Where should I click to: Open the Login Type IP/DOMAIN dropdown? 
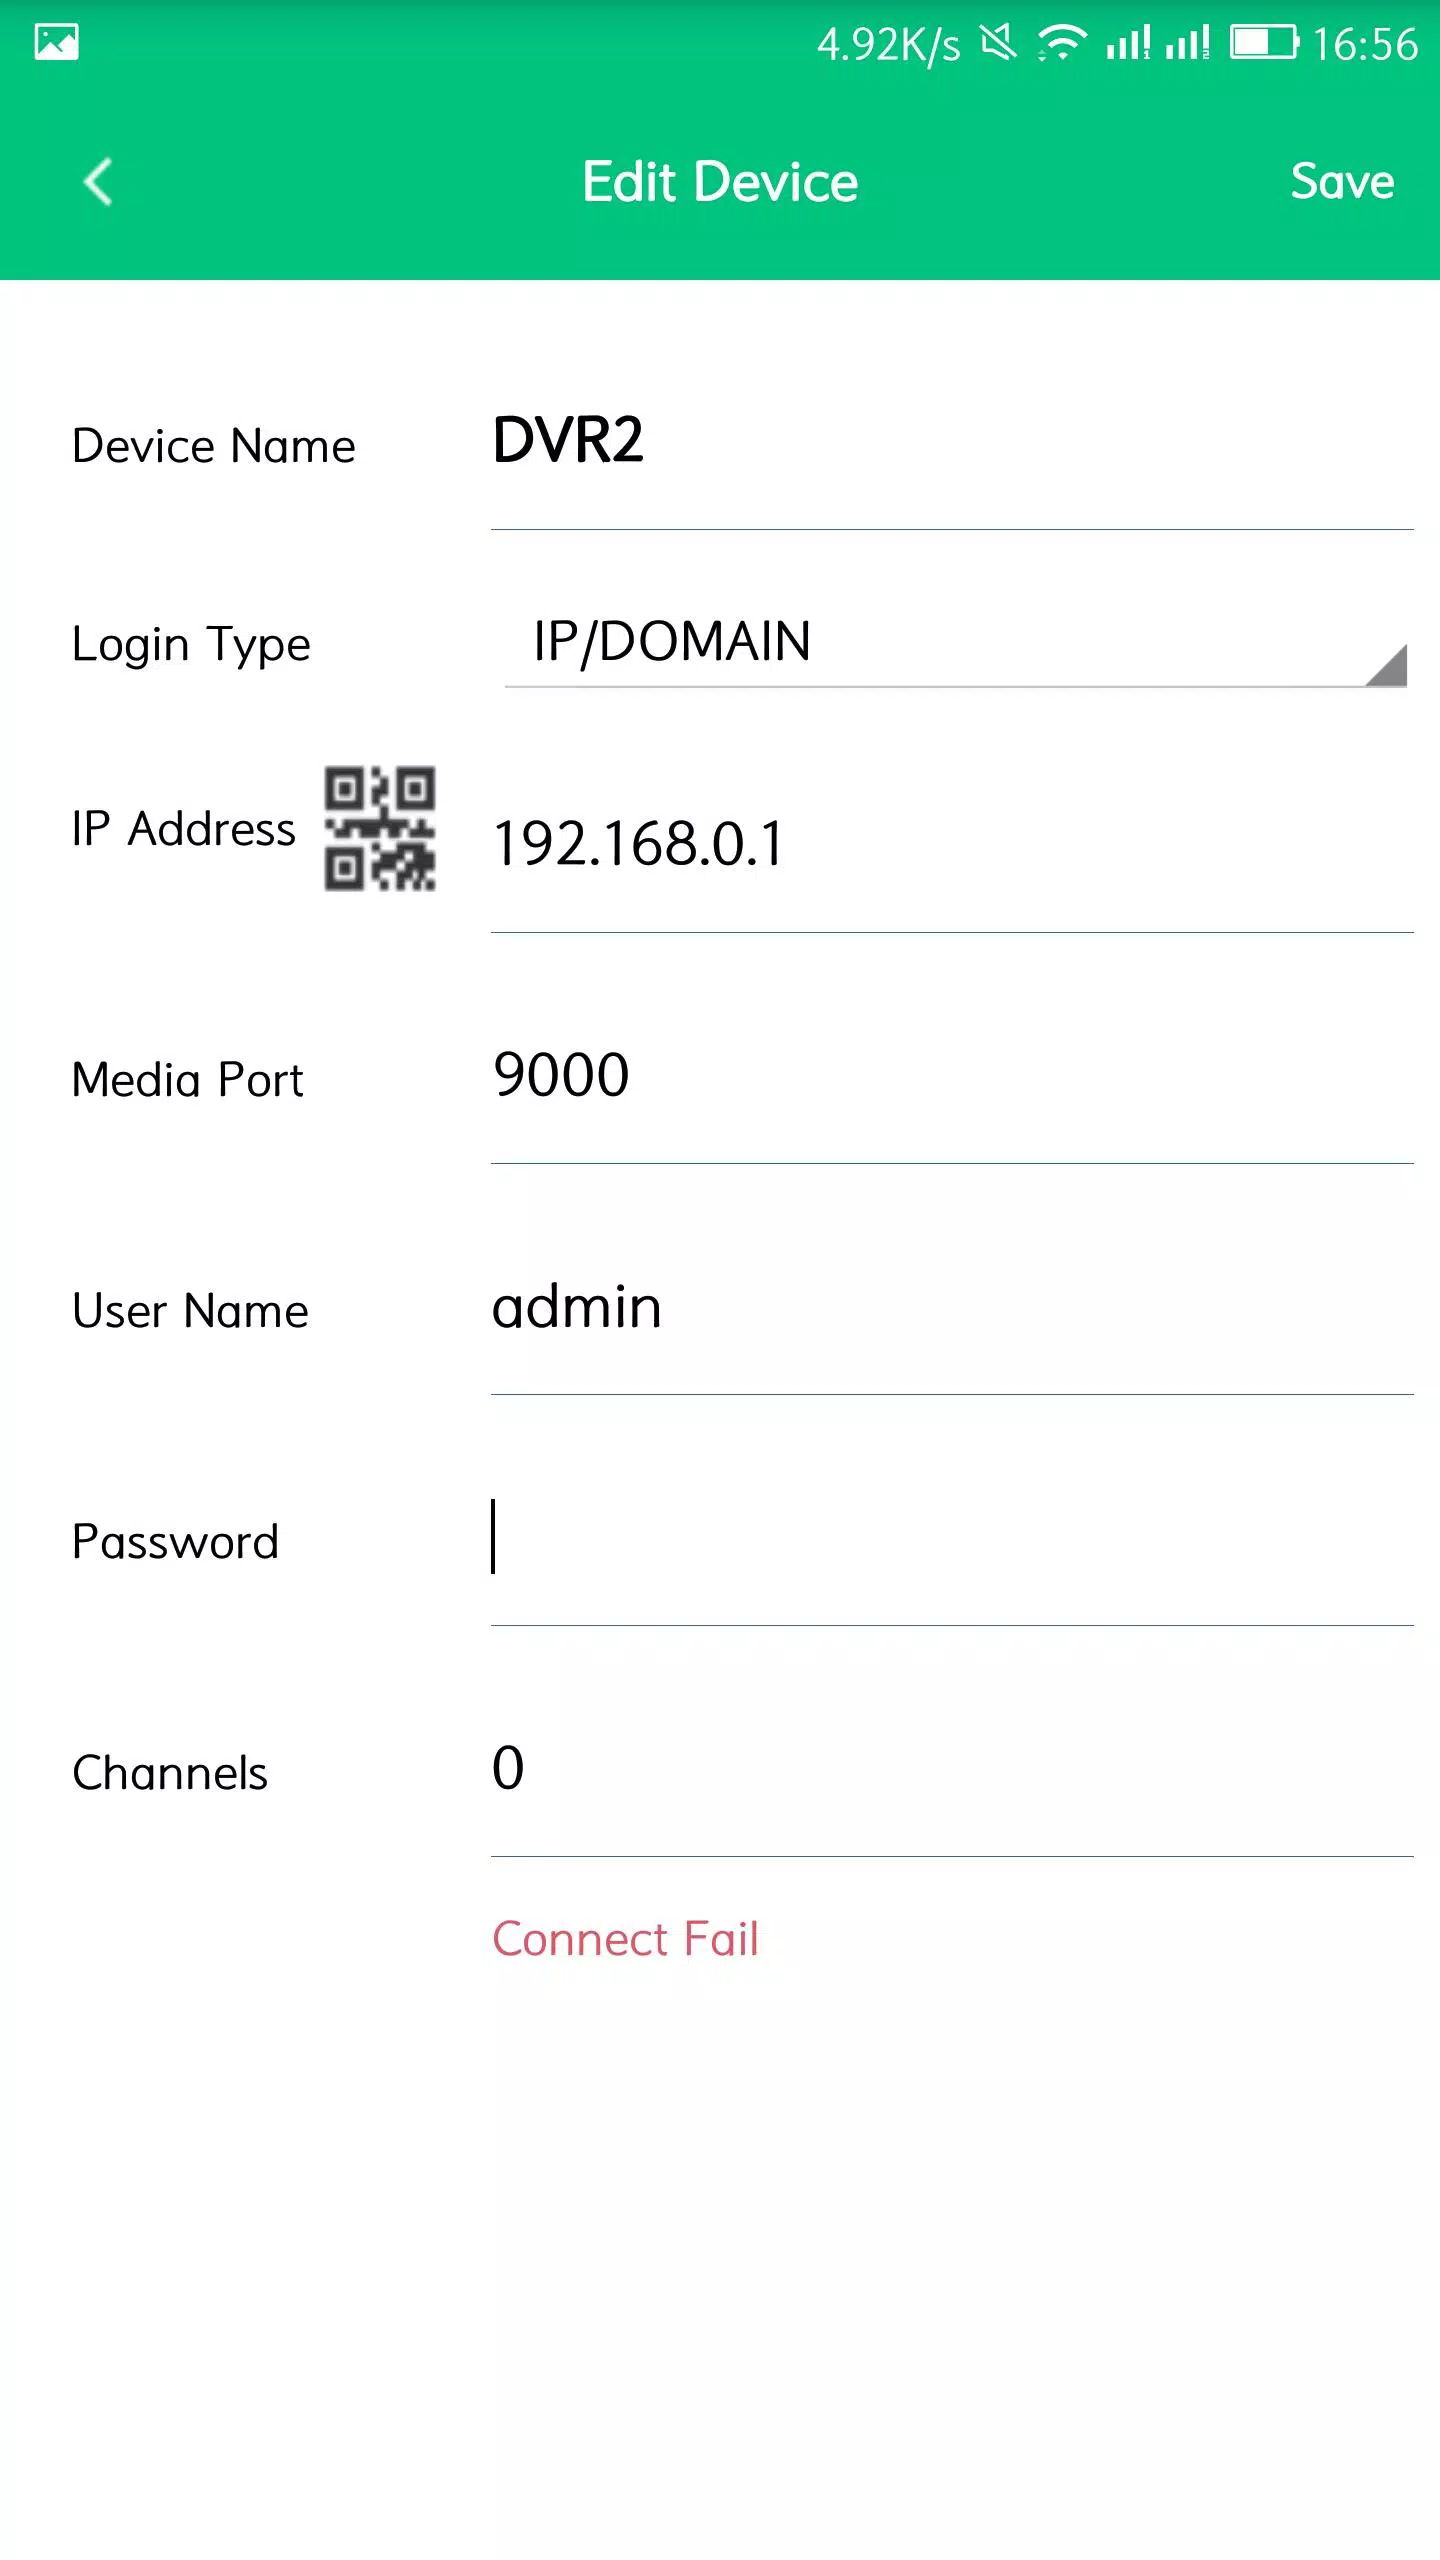955,642
